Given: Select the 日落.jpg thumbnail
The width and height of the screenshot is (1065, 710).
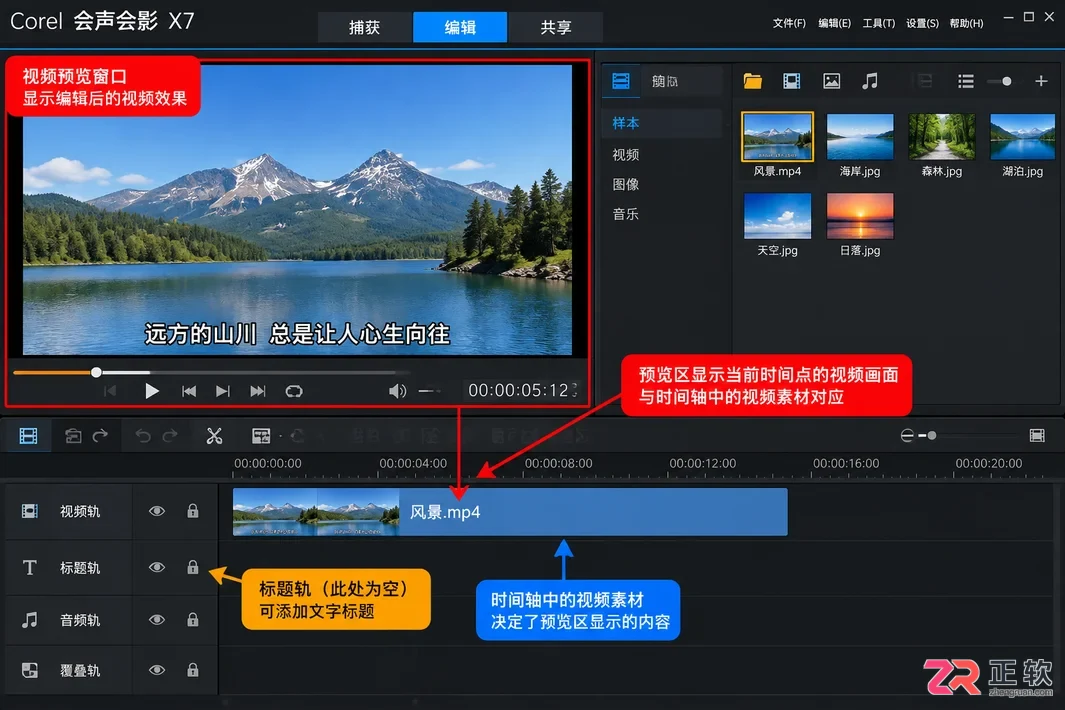Looking at the screenshot, I should 860,216.
